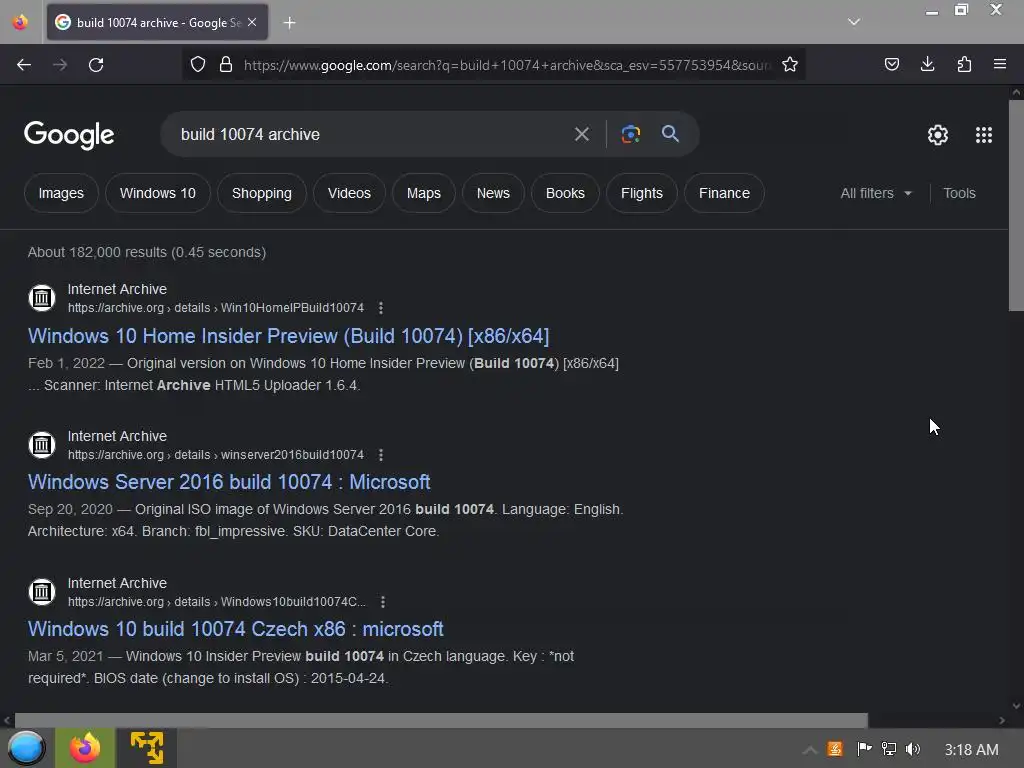Clear the Google search box
Screen dimensions: 1024x768
point(581,135)
